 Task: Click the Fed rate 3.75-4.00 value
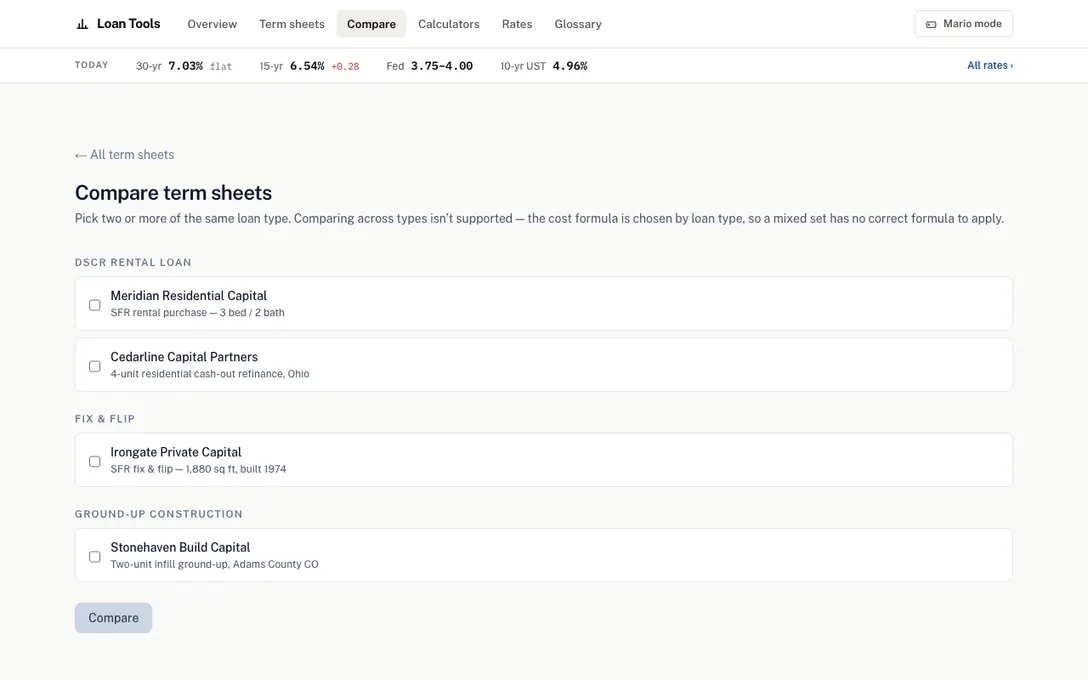[442, 66]
